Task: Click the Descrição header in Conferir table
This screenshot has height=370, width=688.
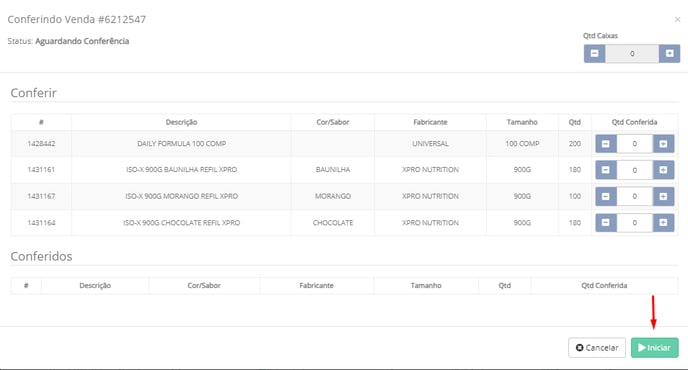Action: 181,122
